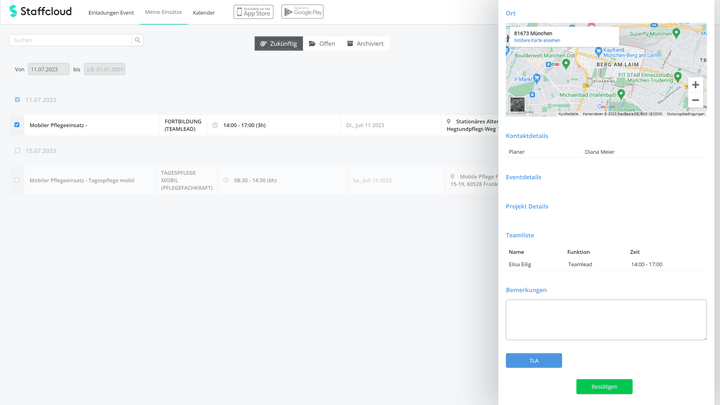The height and width of the screenshot is (405, 720).
Task: Open the Einladungen Event page
Action: coord(111,12)
